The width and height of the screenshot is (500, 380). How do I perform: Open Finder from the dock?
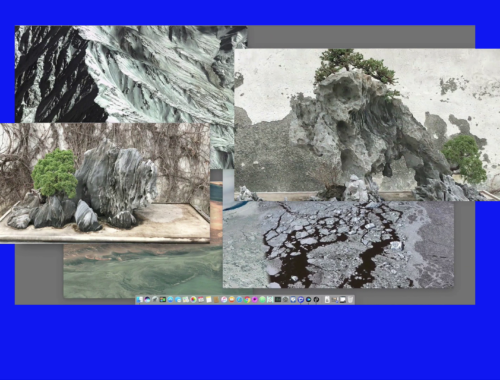139,300
